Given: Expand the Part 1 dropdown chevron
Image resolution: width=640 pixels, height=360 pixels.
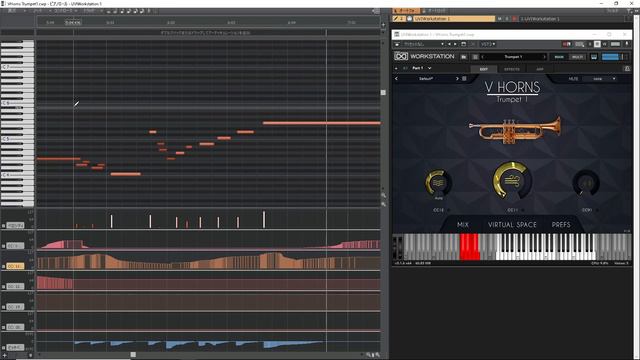Looking at the screenshot, I should 429,68.
